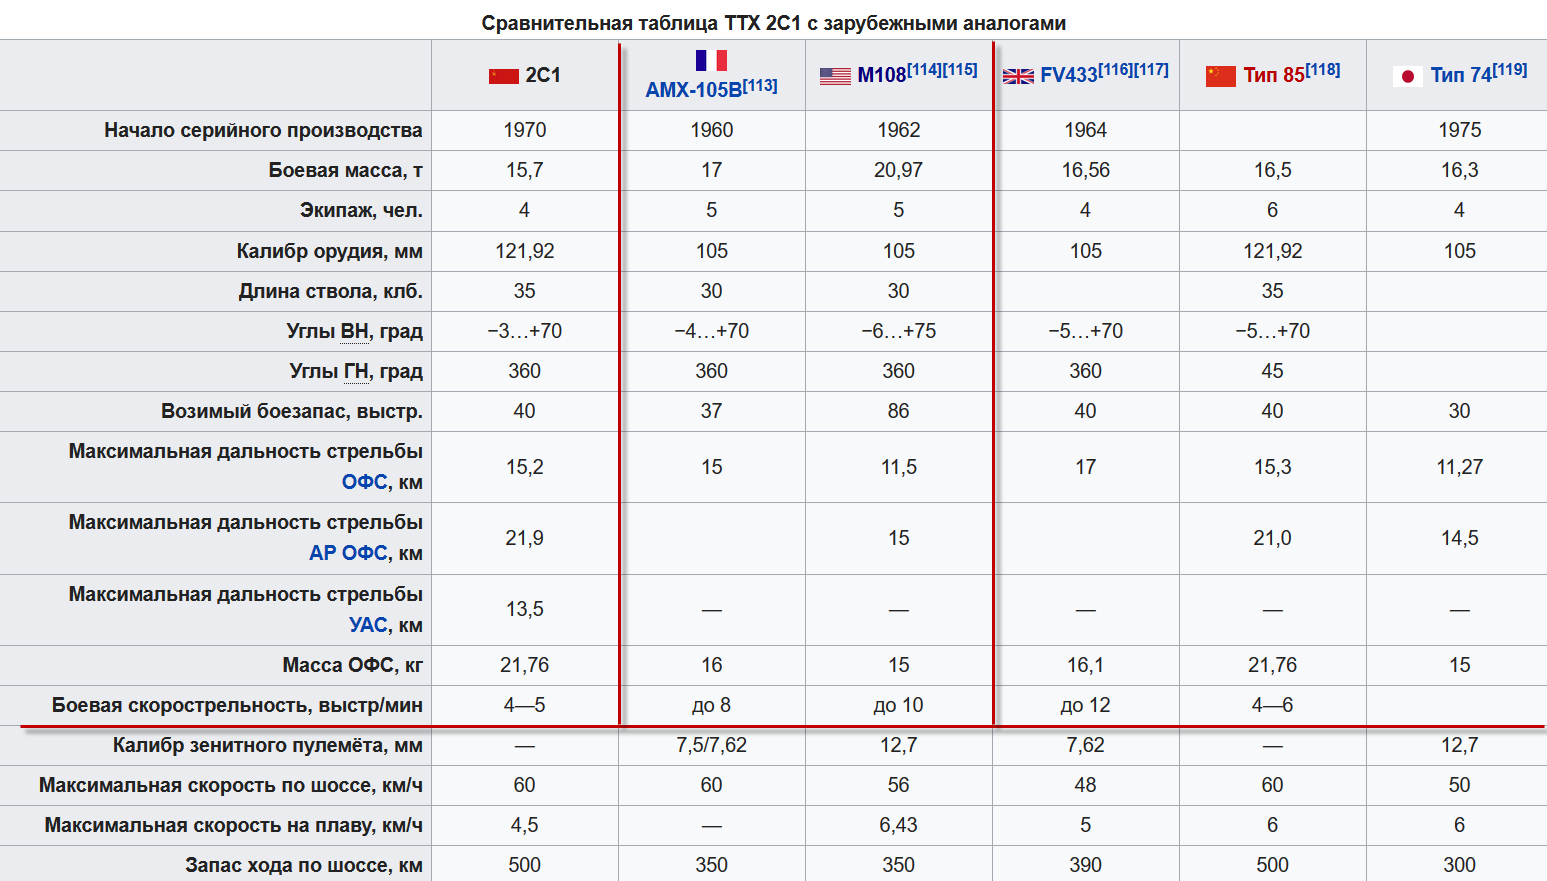1547x881 pixels.
Task: Select the 2С1 column header text
Action: (543, 75)
